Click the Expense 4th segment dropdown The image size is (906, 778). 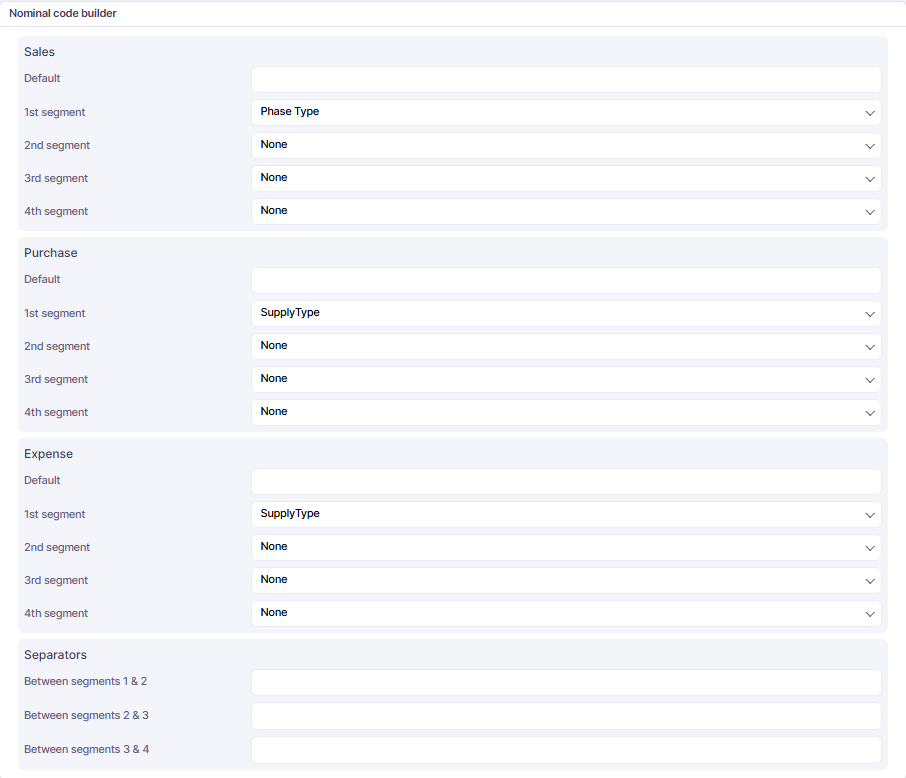565,613
